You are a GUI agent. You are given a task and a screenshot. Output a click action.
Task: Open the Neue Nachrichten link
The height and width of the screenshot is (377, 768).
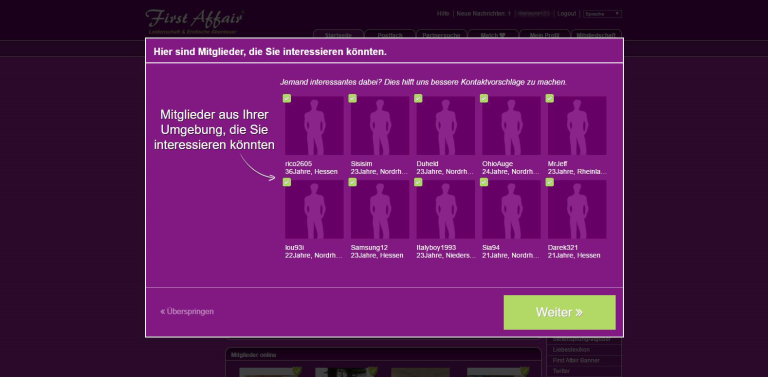pyautogui.click(x=483, y=14)
